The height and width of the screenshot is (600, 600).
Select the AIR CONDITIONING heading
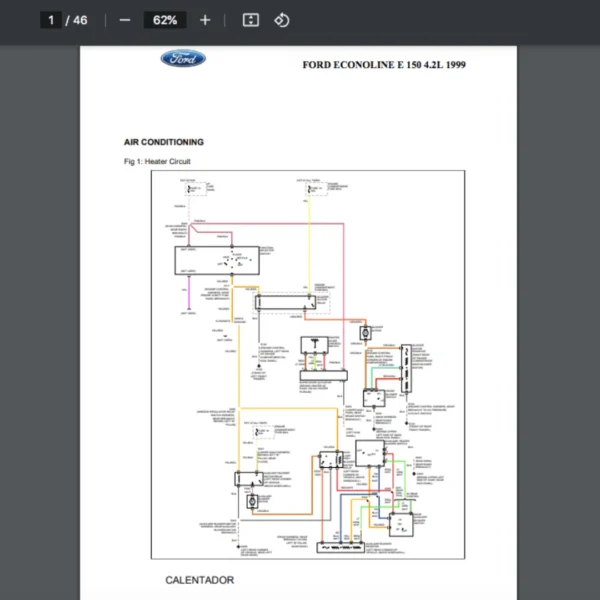click(x=164, y=142)
